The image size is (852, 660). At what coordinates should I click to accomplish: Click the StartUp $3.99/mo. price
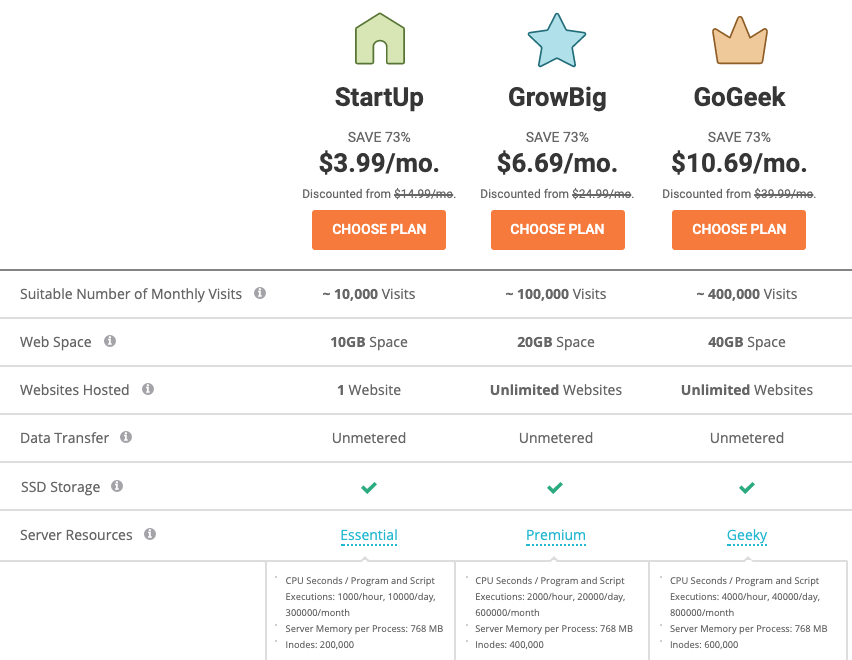[379, 162]
